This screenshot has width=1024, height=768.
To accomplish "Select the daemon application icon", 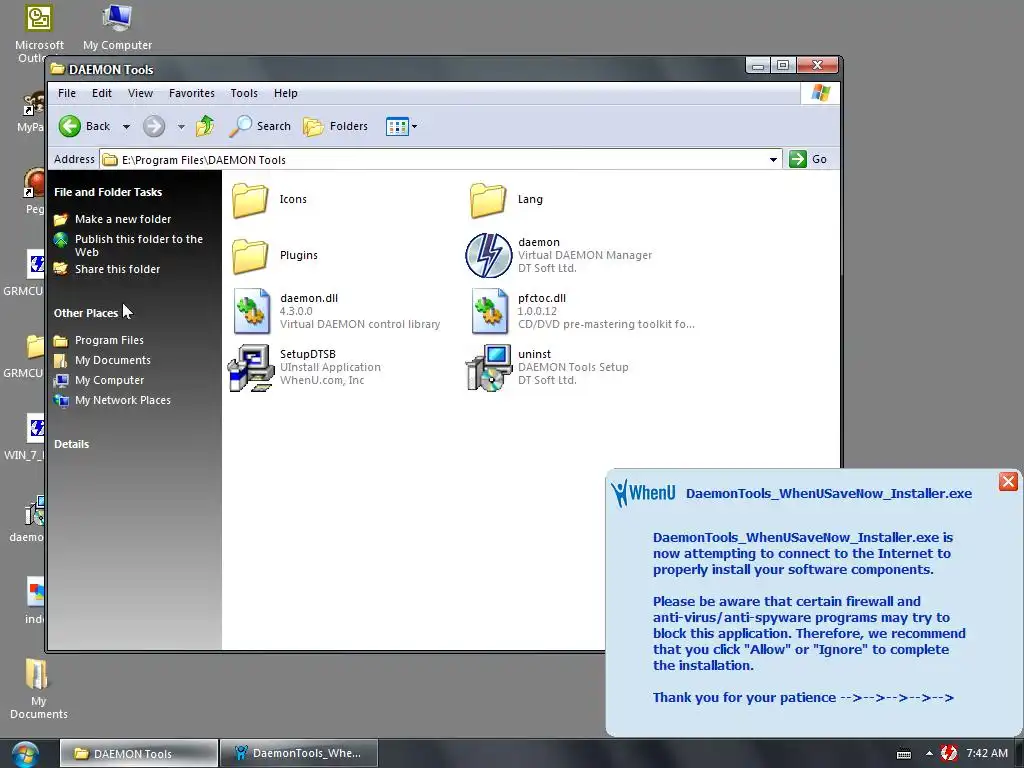I will pyautogui.click(x=488, y=255).
